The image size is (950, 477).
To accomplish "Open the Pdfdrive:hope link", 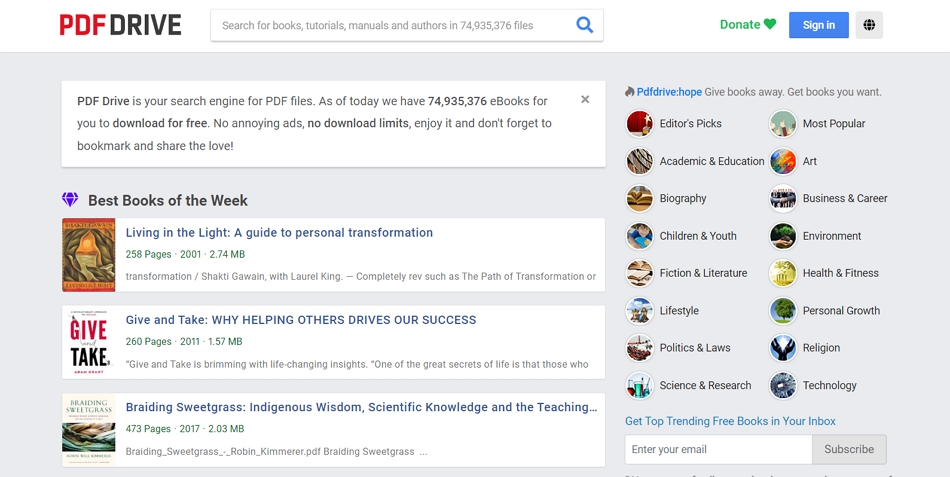I will point(669,92).
